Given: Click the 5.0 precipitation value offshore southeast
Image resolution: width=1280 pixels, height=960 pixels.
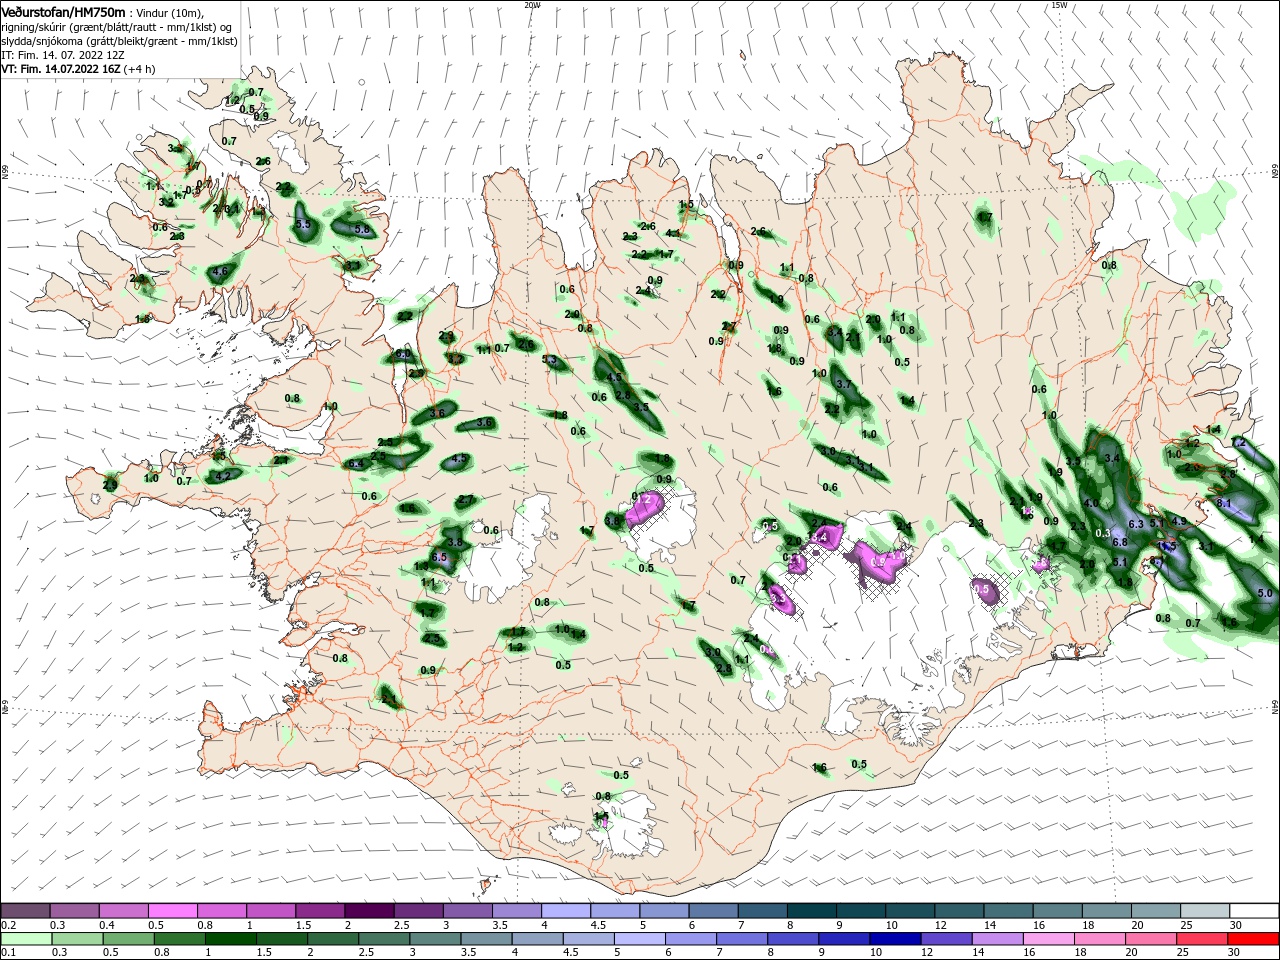Looking at the screenshot, I should (x=1264, y=593).
